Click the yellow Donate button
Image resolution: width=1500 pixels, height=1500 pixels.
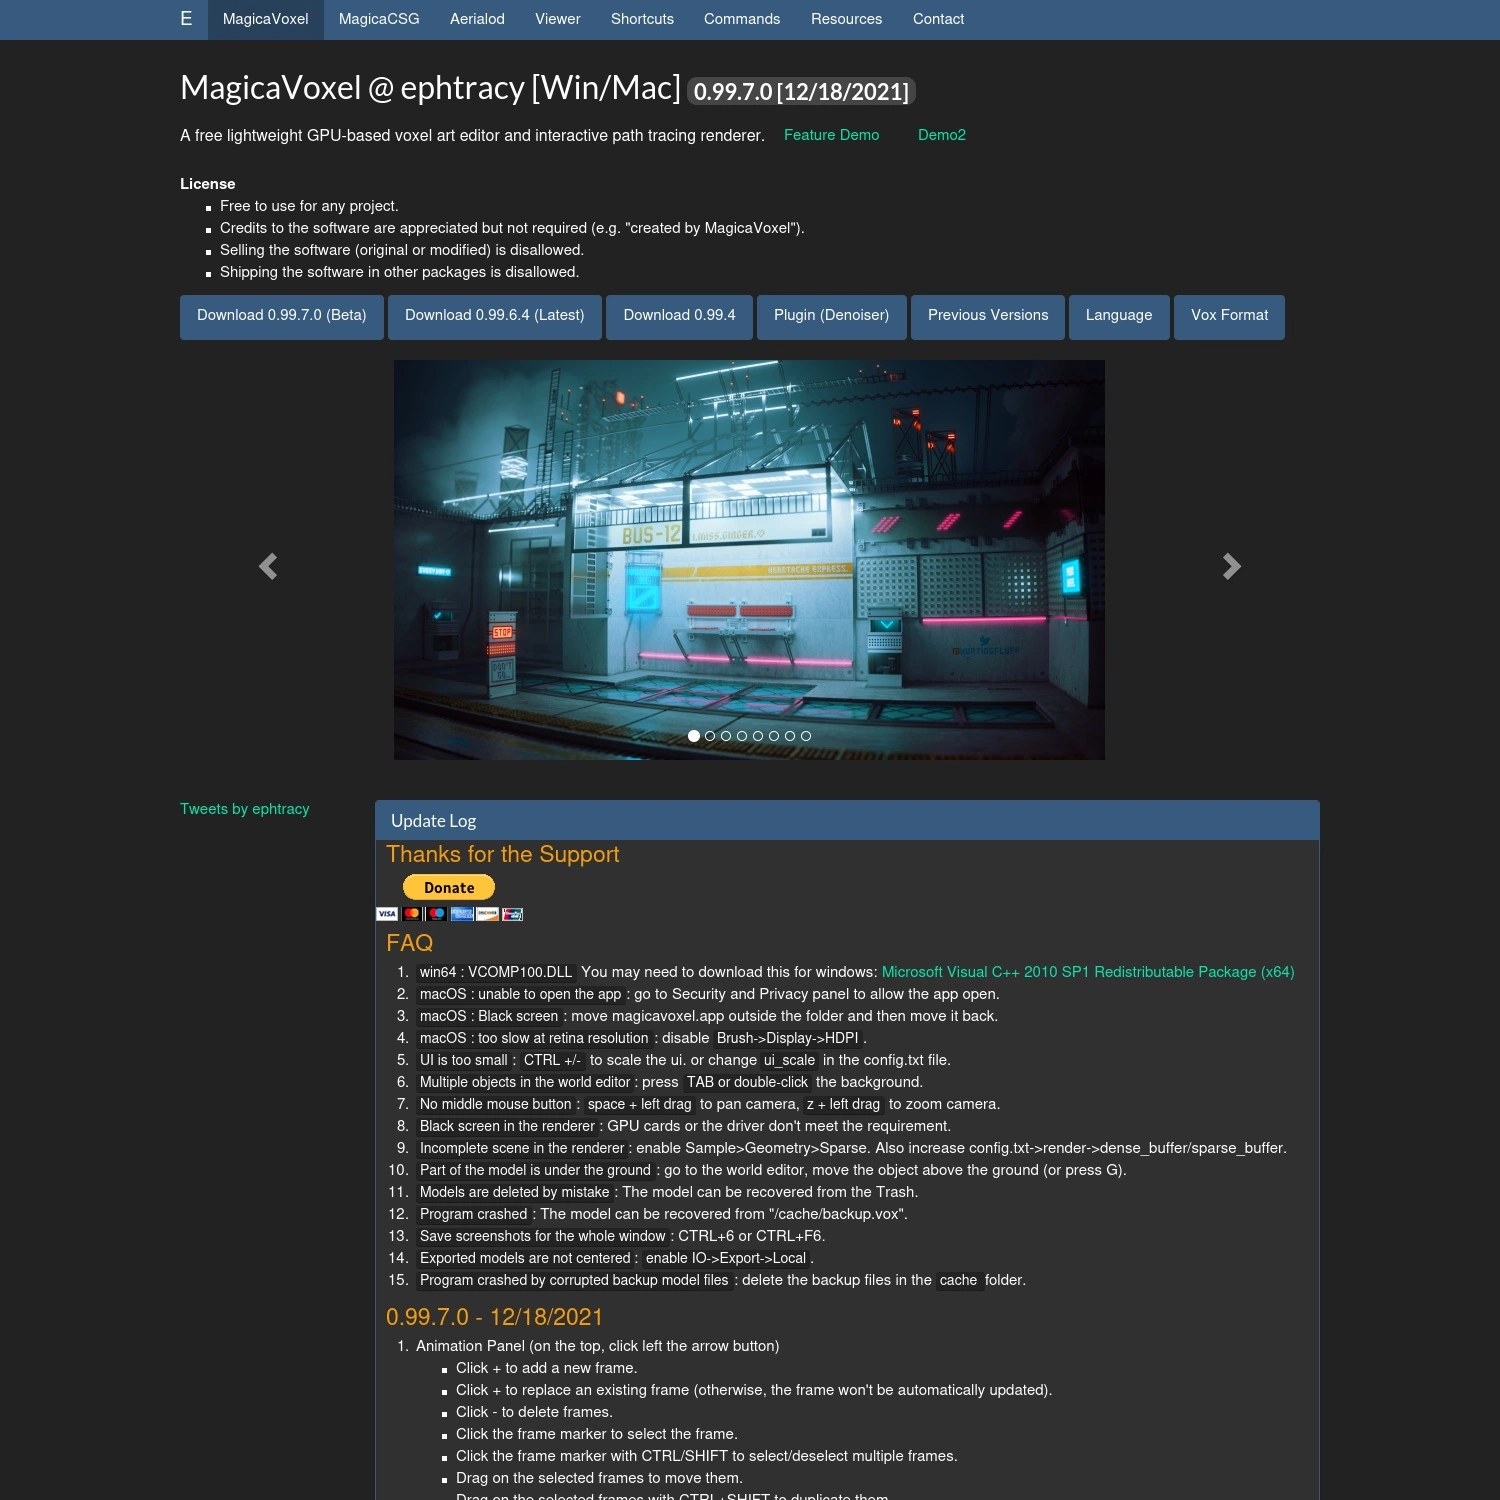click(449, 887)
